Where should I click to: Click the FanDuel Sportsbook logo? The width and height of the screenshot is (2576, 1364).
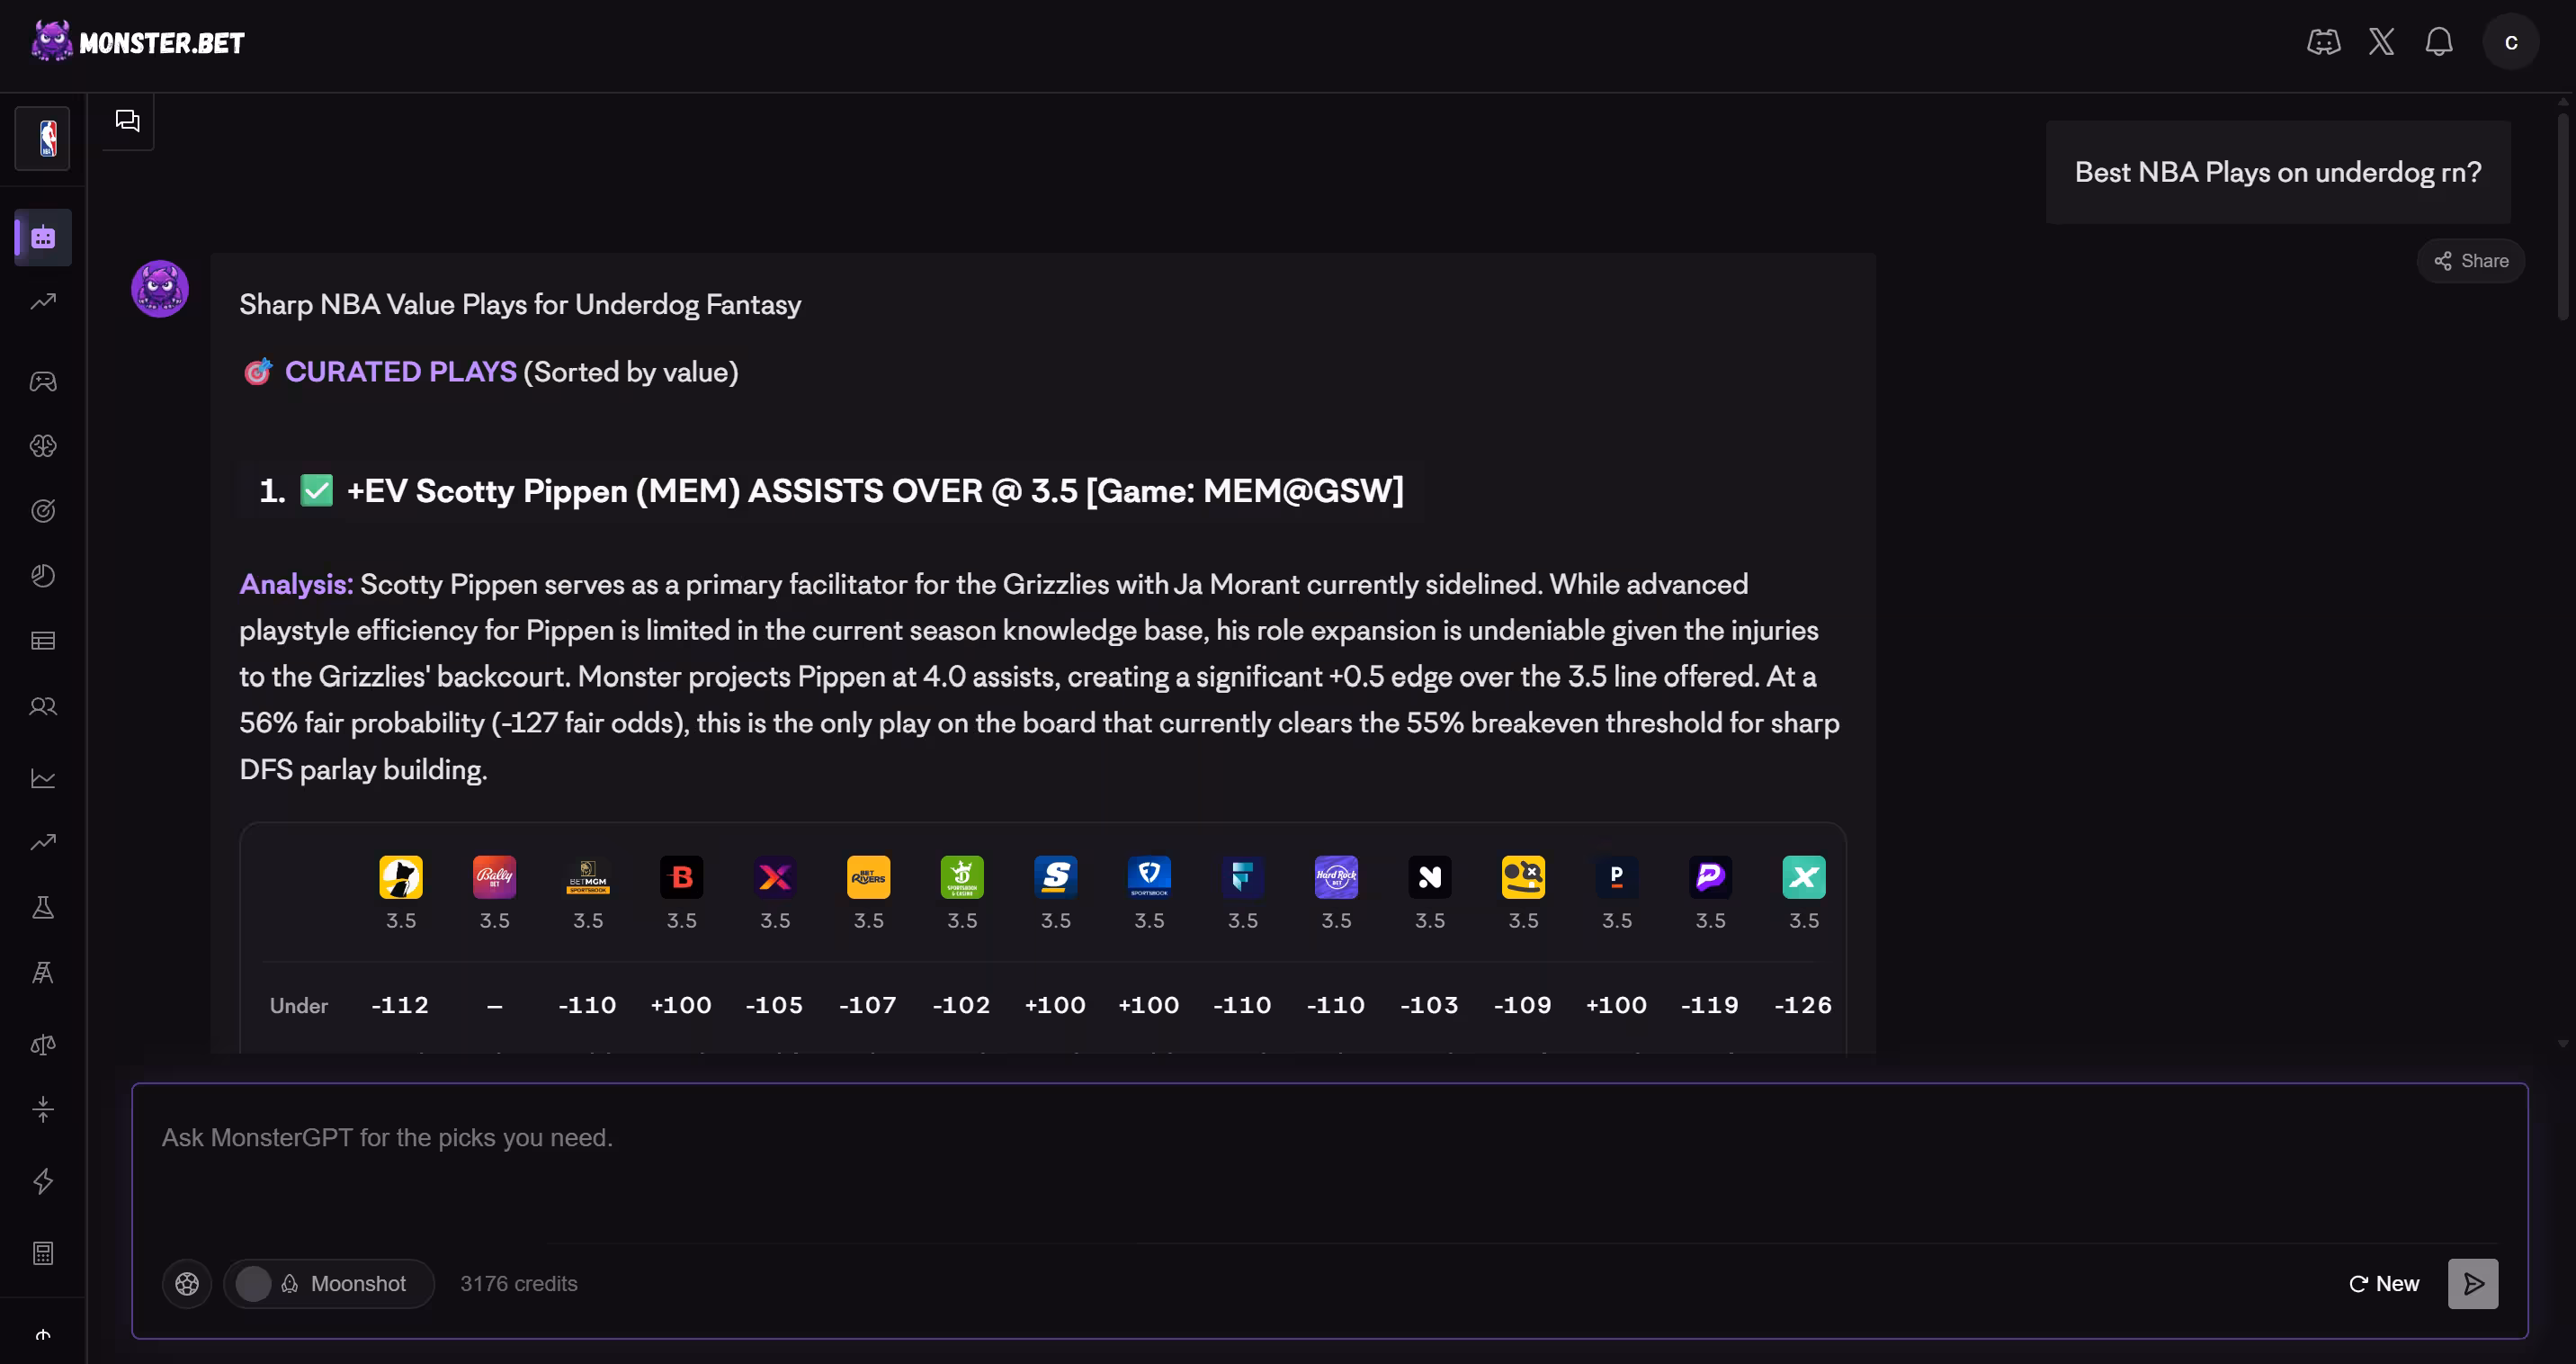coord(1149,877)
